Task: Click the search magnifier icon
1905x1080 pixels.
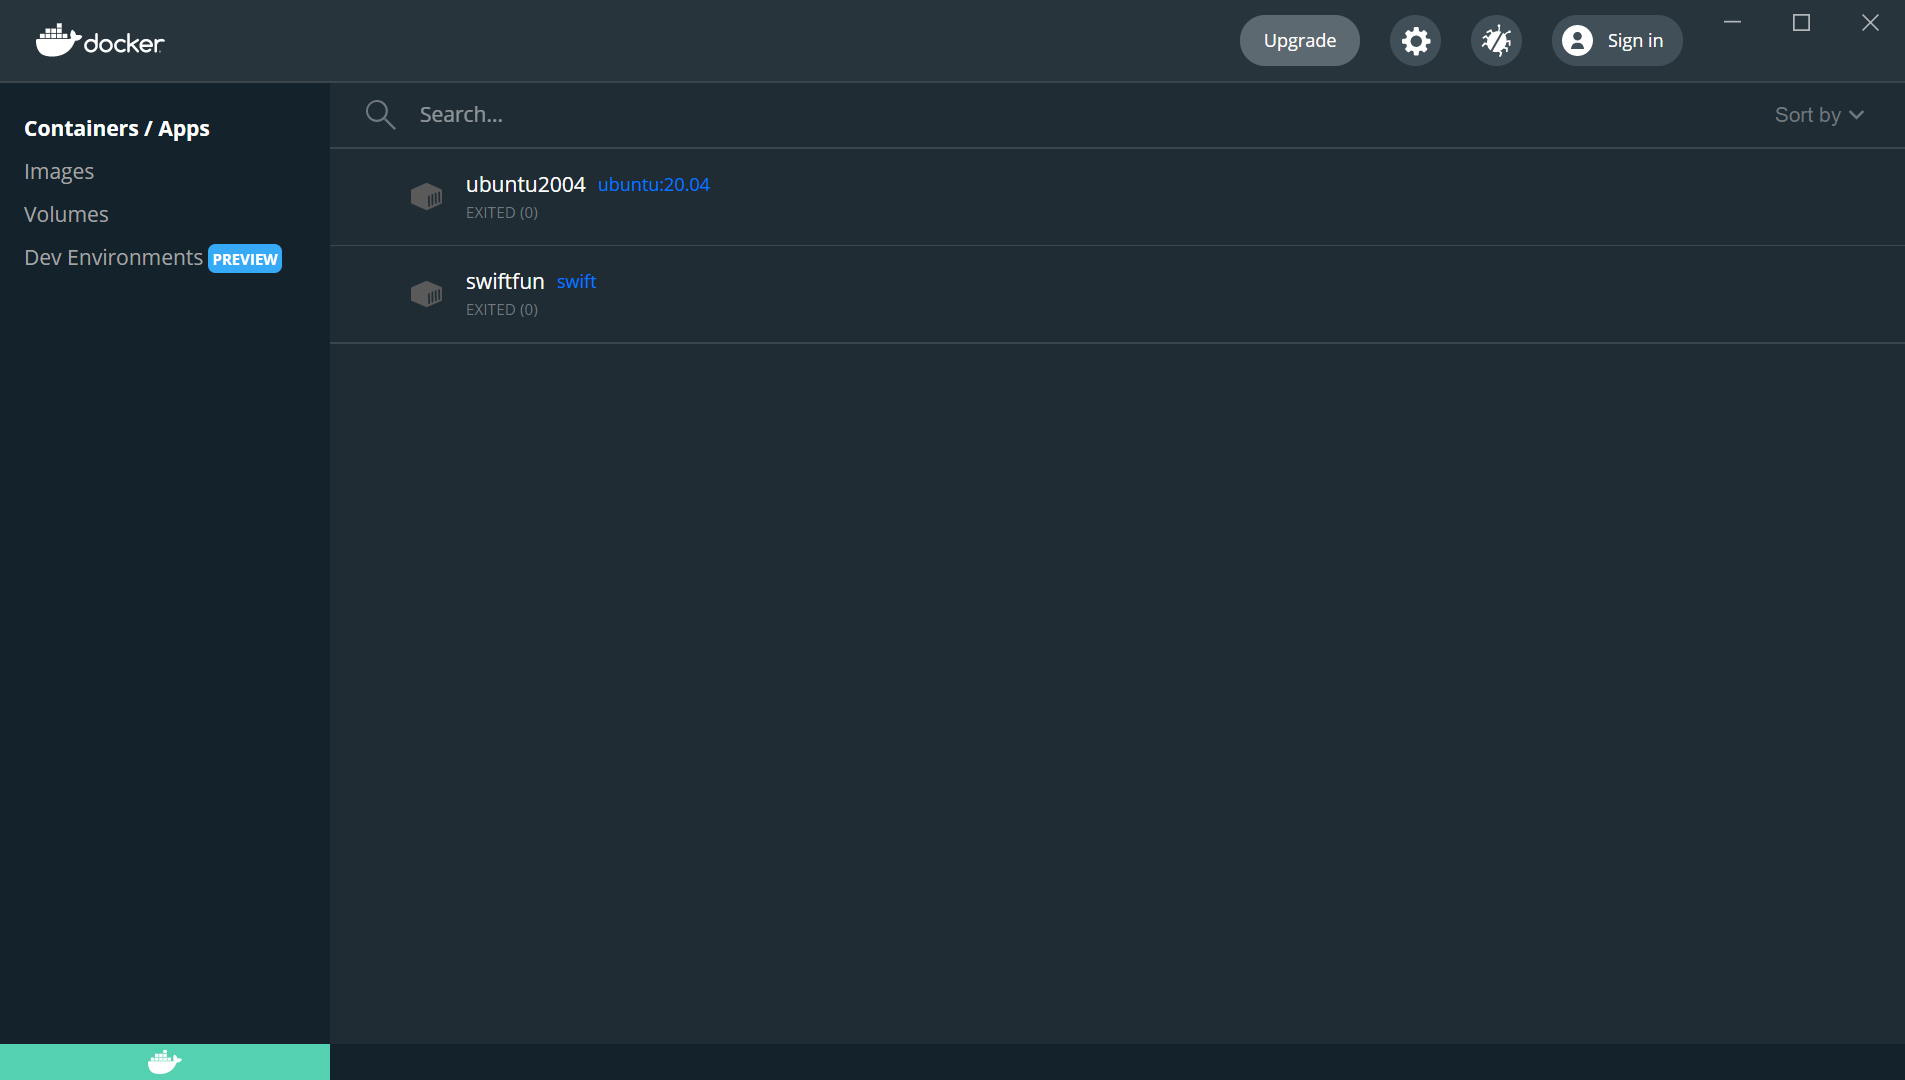Action: 380,115
